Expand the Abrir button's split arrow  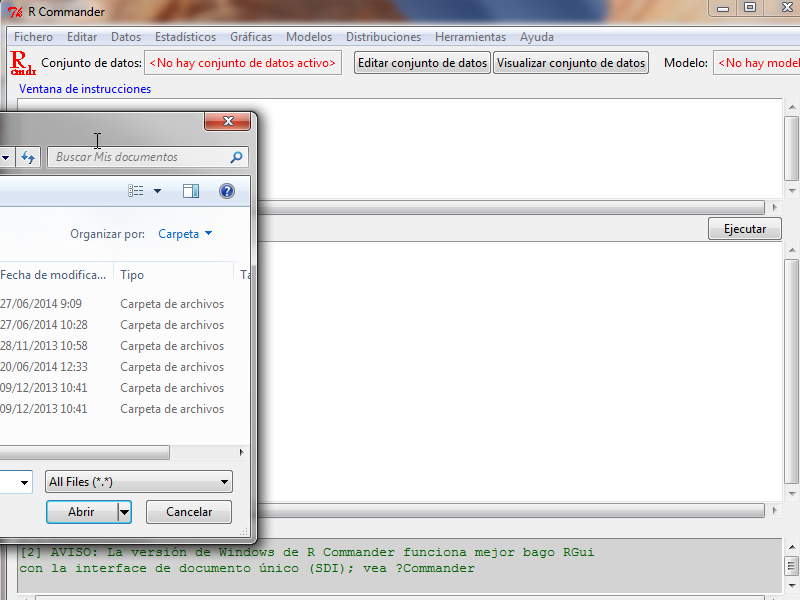click(124, 511)
